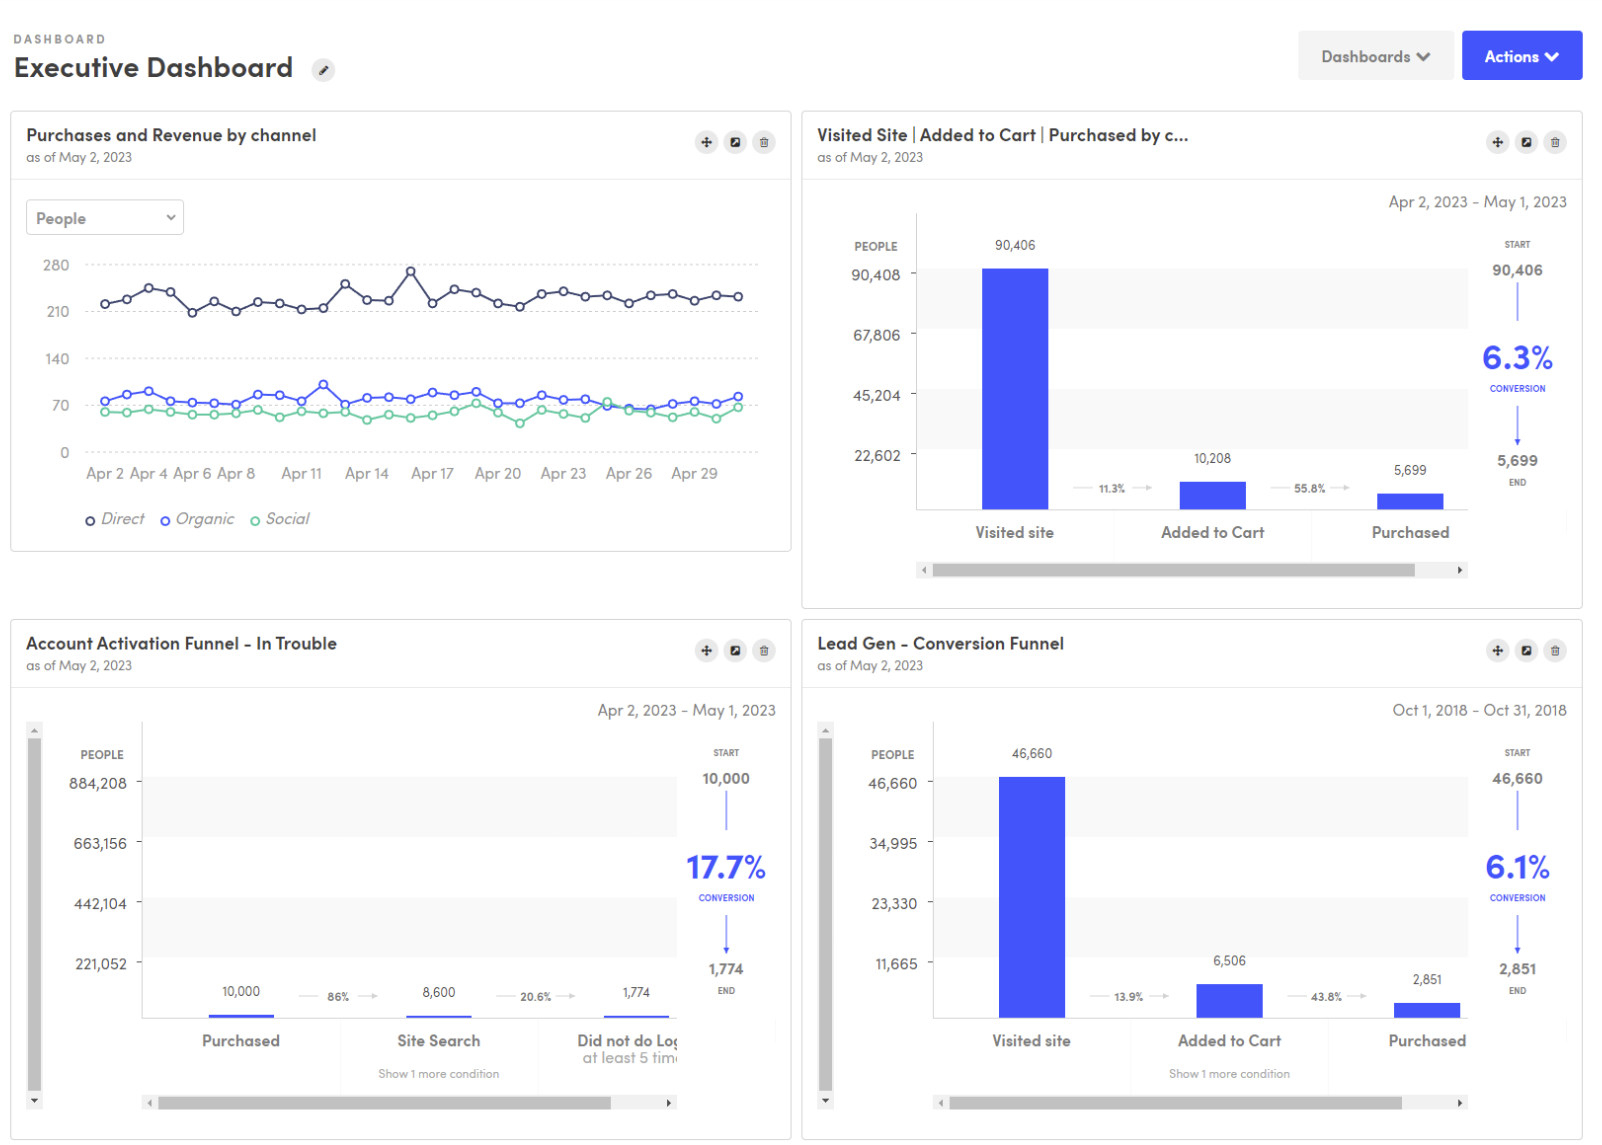Select the DASHBOARD breadcrumb label
This screenshot has height=1145, width=1602.
tap(58, 38)
